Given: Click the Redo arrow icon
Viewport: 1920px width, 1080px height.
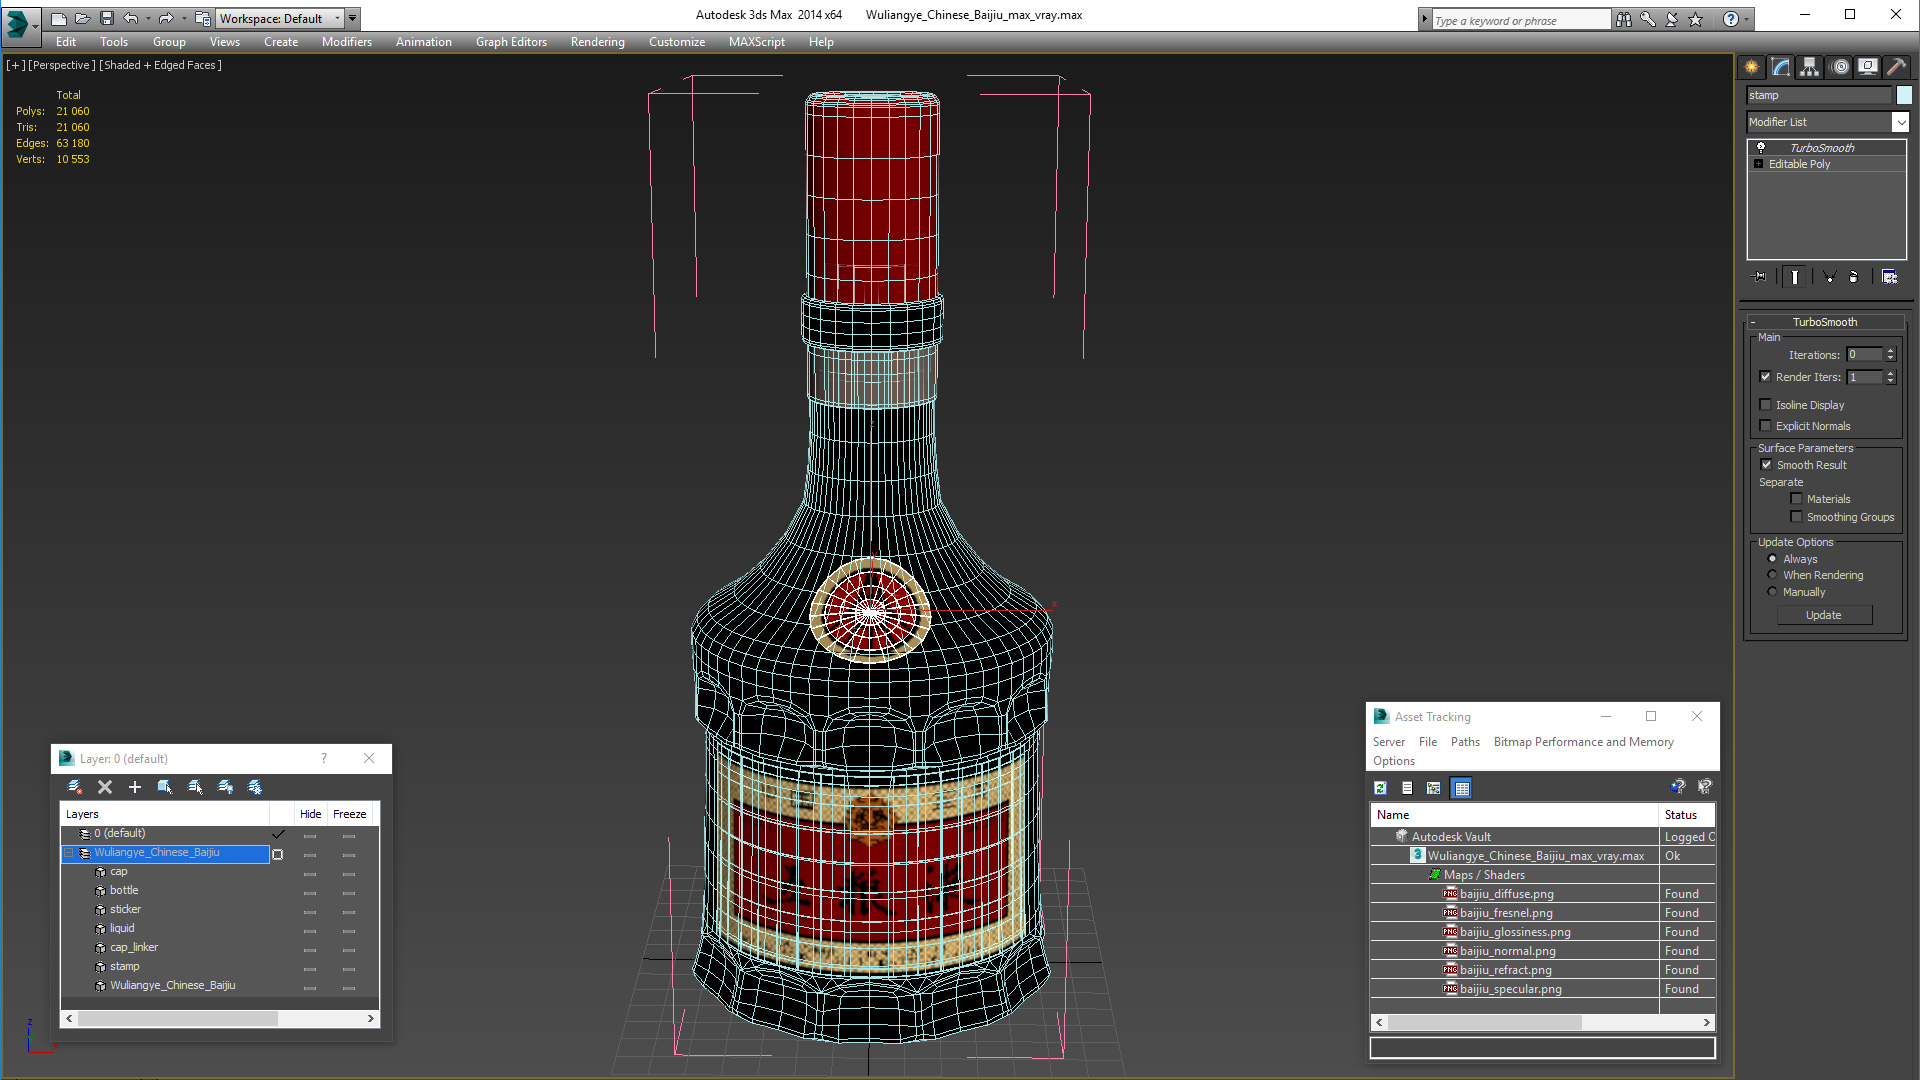Looking at the screenshot, I should pyautogui.click(x=166, y=18).
